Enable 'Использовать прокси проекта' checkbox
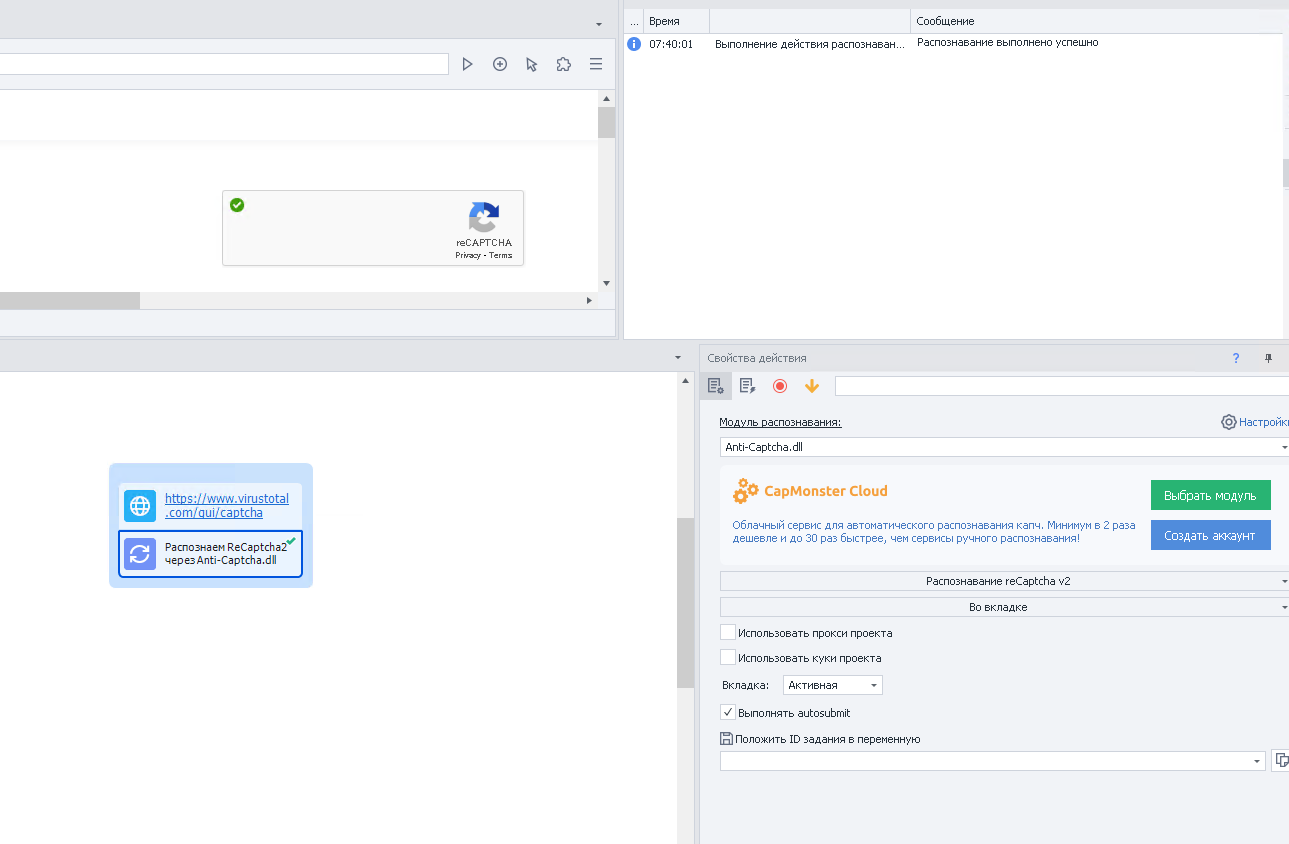The image size is (1289, 844). coord(728,633)
